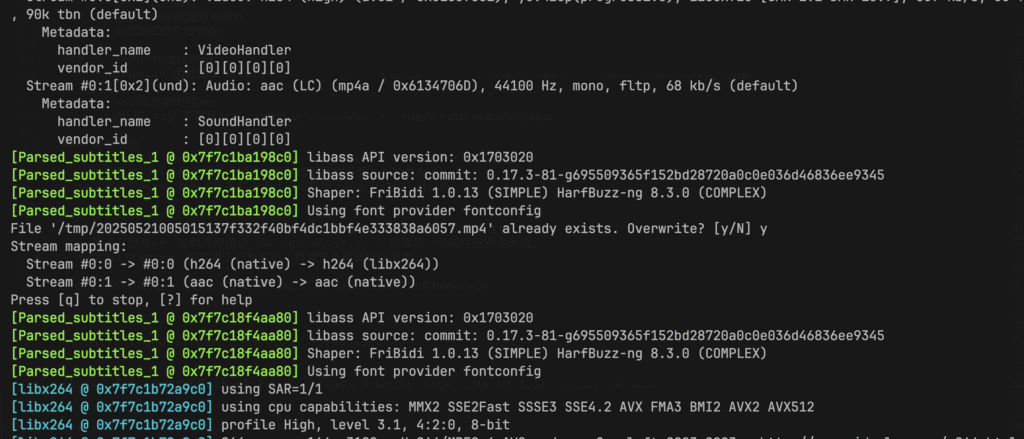Click the 'Press [q] to stop' line
The height and width of the screenshot is (439, 1024).
click(x=131, y=300)
